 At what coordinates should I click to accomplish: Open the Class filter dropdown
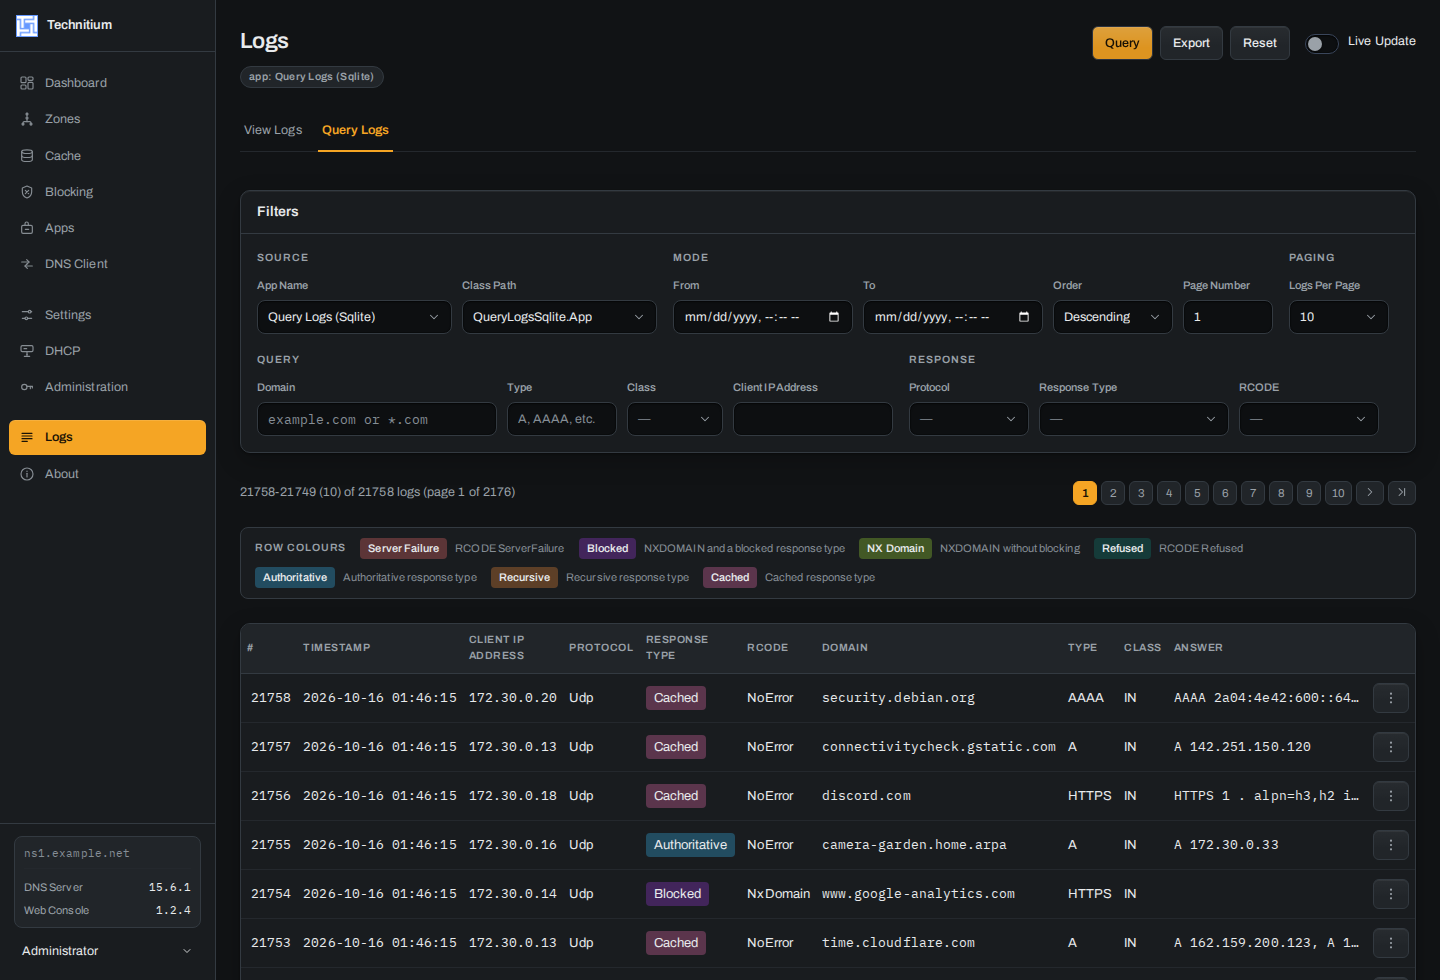674,419
